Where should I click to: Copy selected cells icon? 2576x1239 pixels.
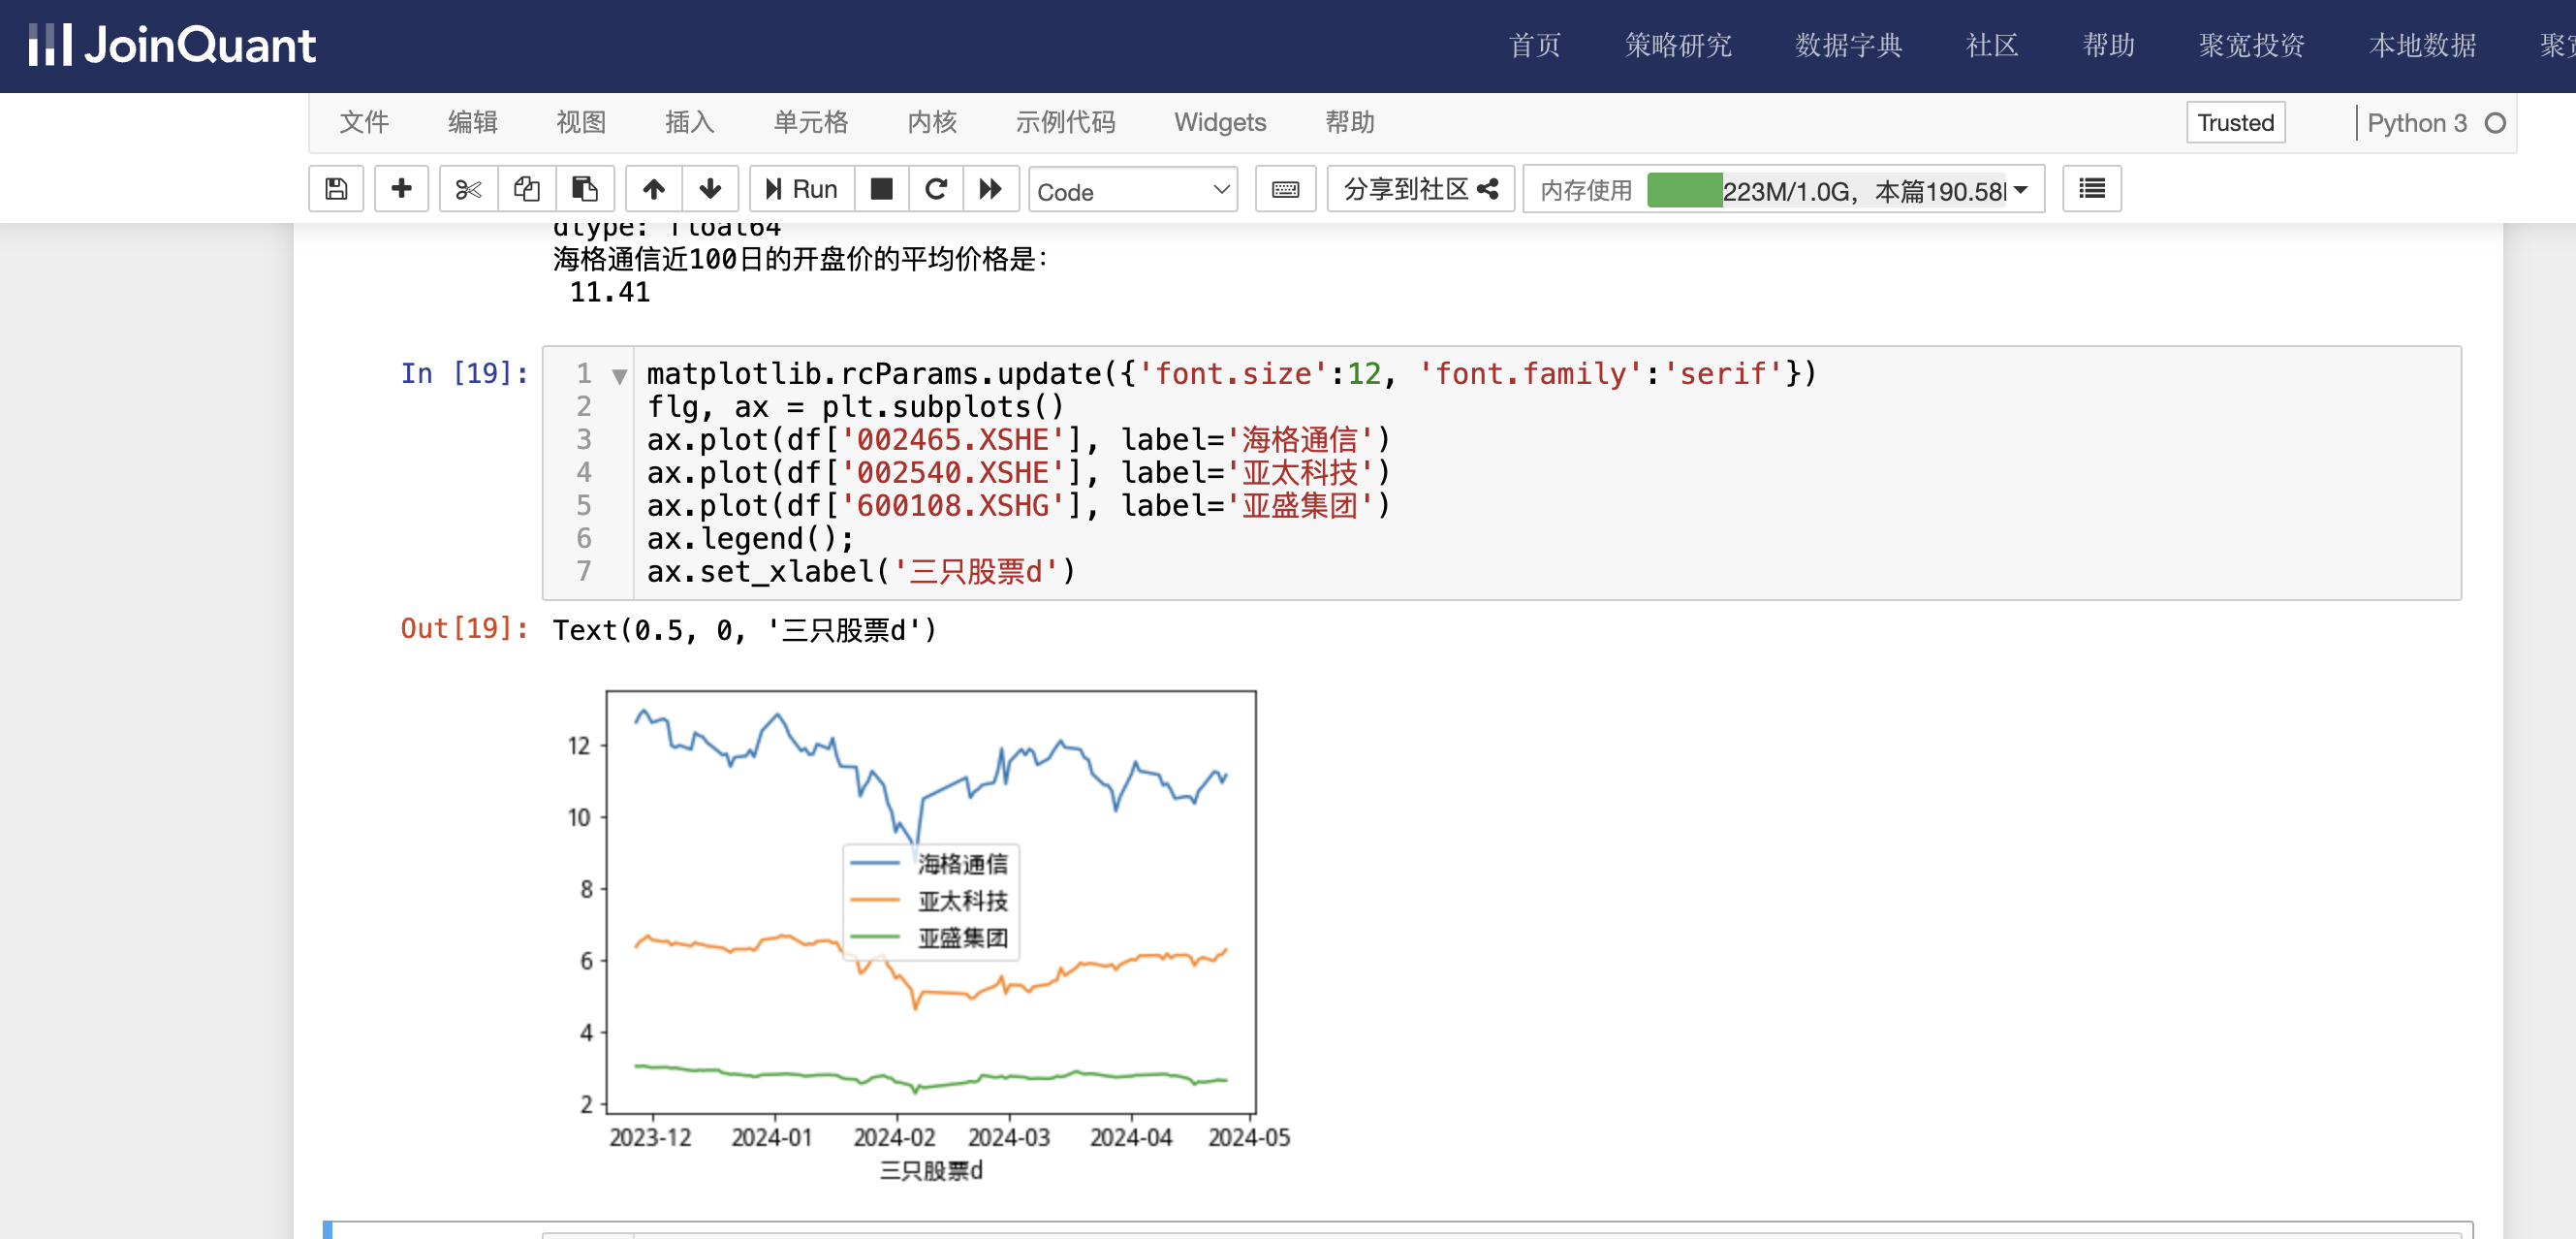tap(526, 189)
